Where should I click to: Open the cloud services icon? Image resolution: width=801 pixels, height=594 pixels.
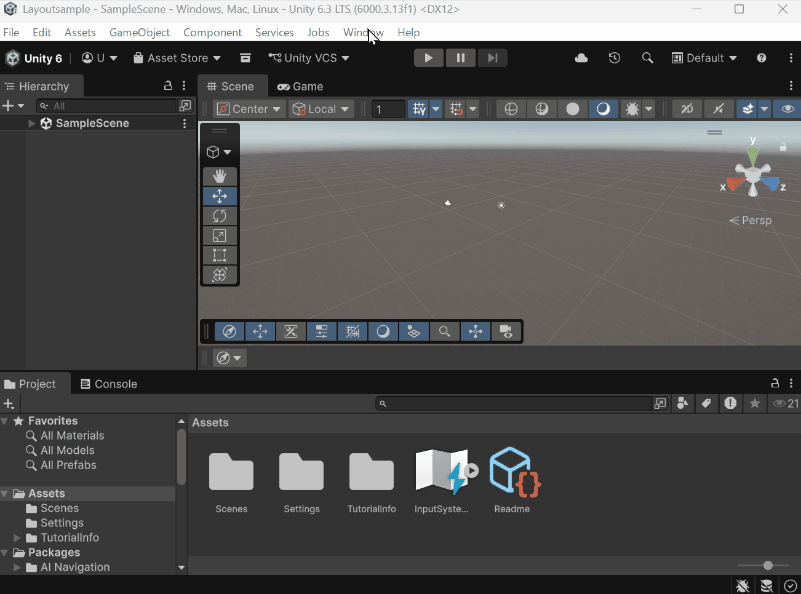(x=582, y=58)
